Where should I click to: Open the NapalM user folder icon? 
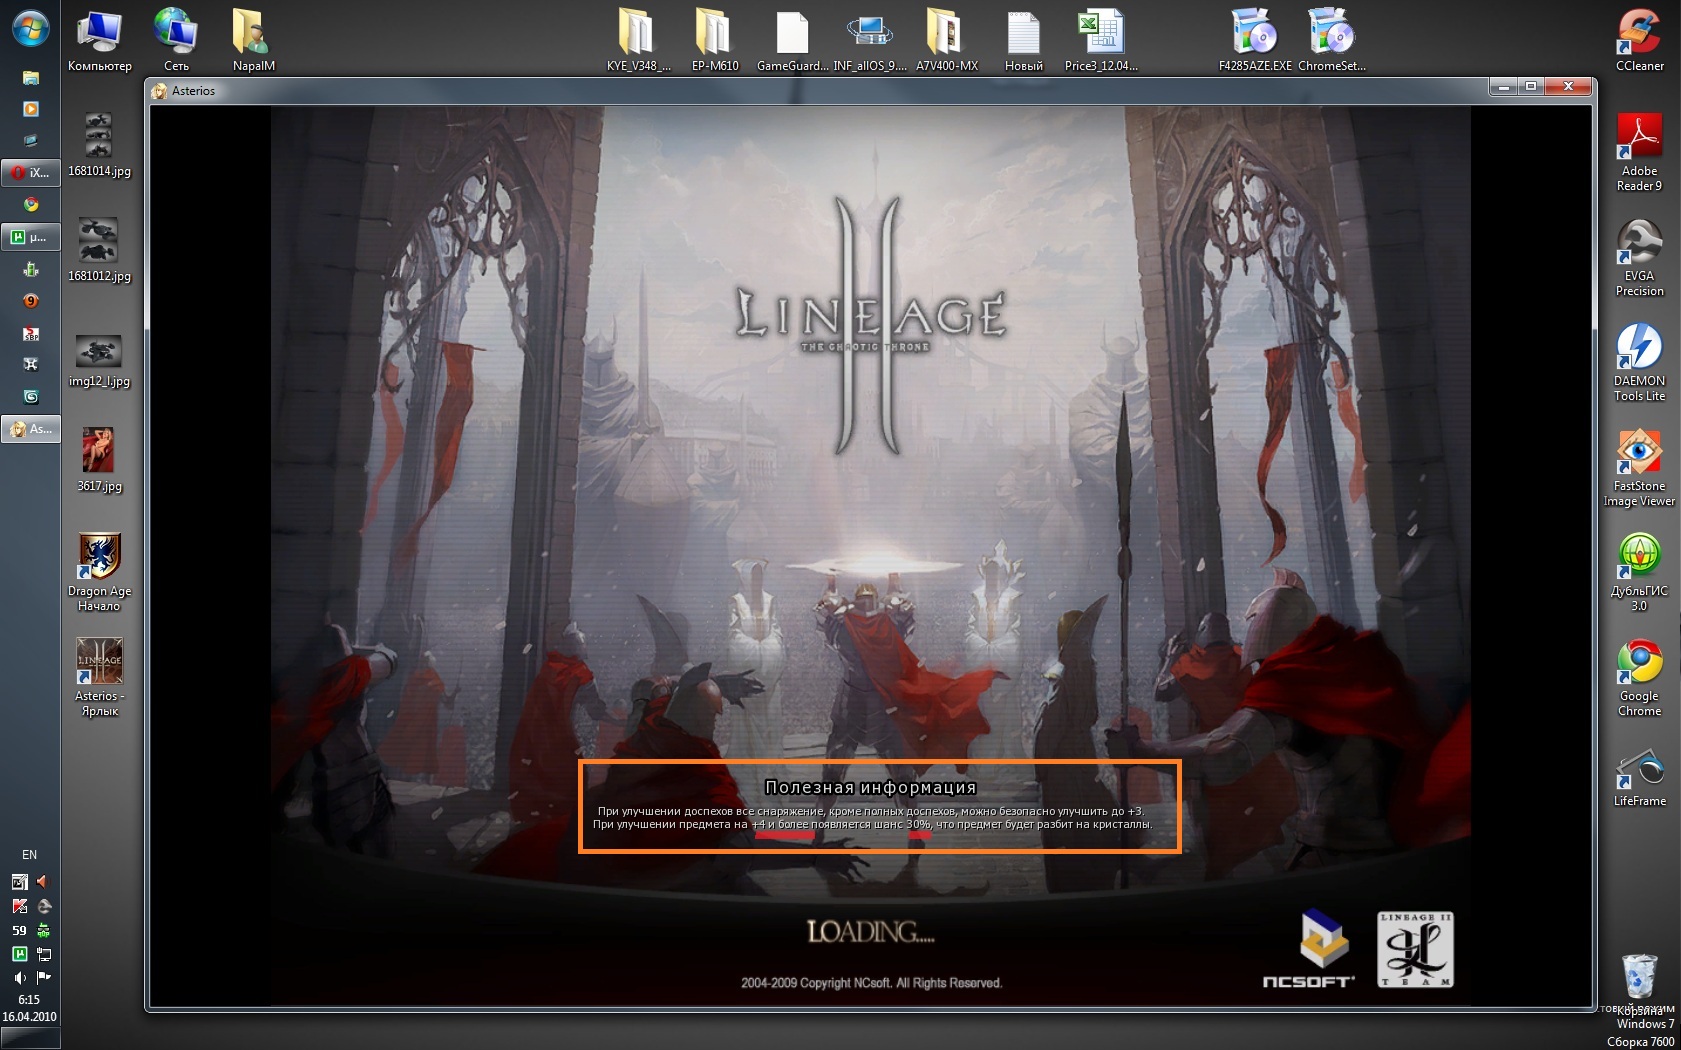point(253,41)
